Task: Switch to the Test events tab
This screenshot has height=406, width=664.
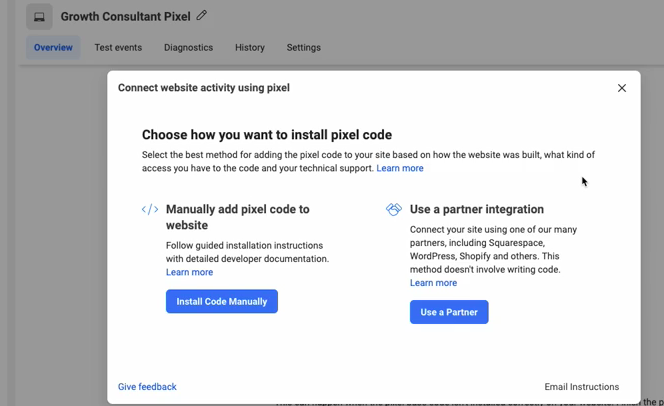Action: coord(118,47)
